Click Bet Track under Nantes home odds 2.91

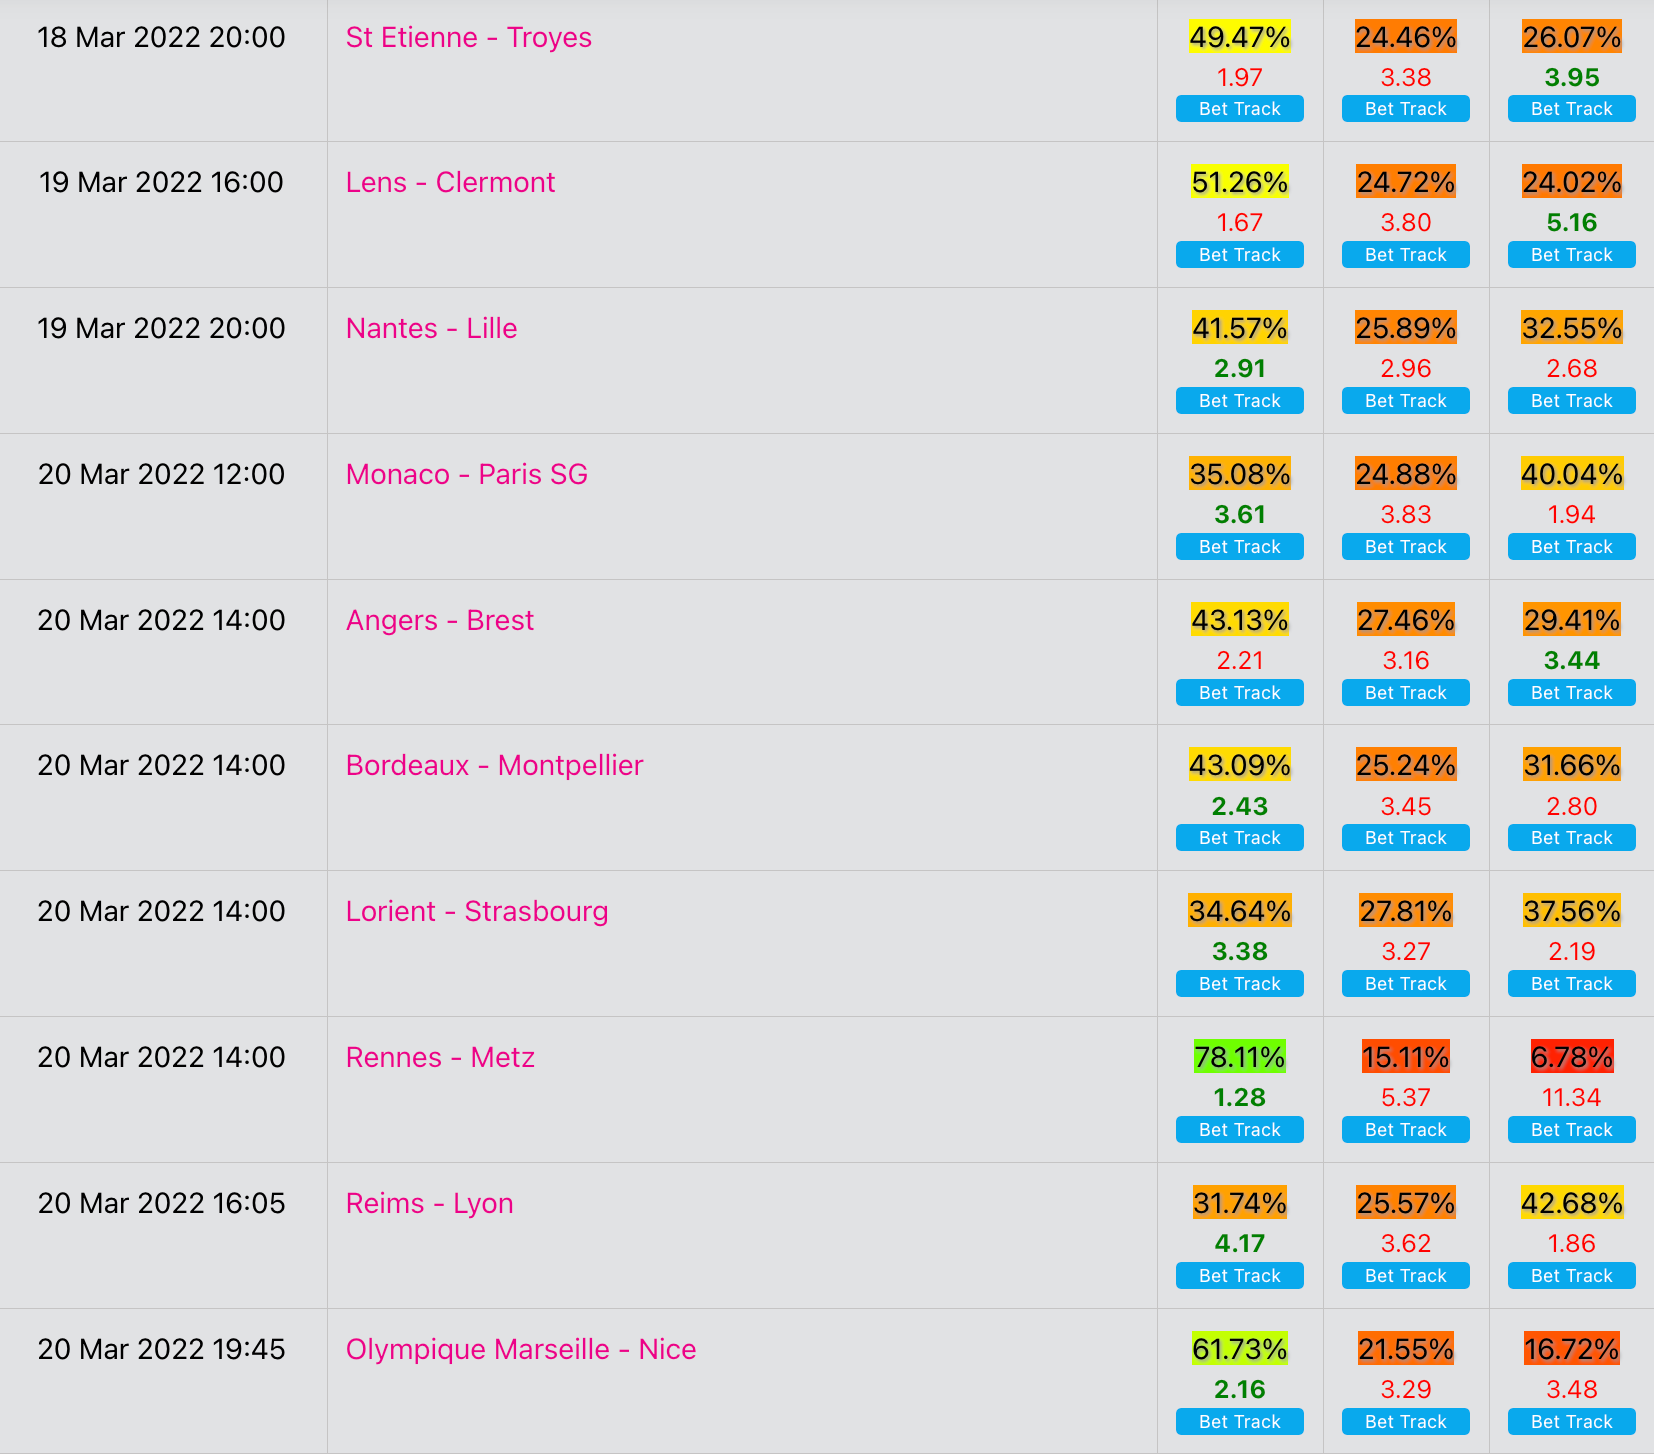(1240, 401)
